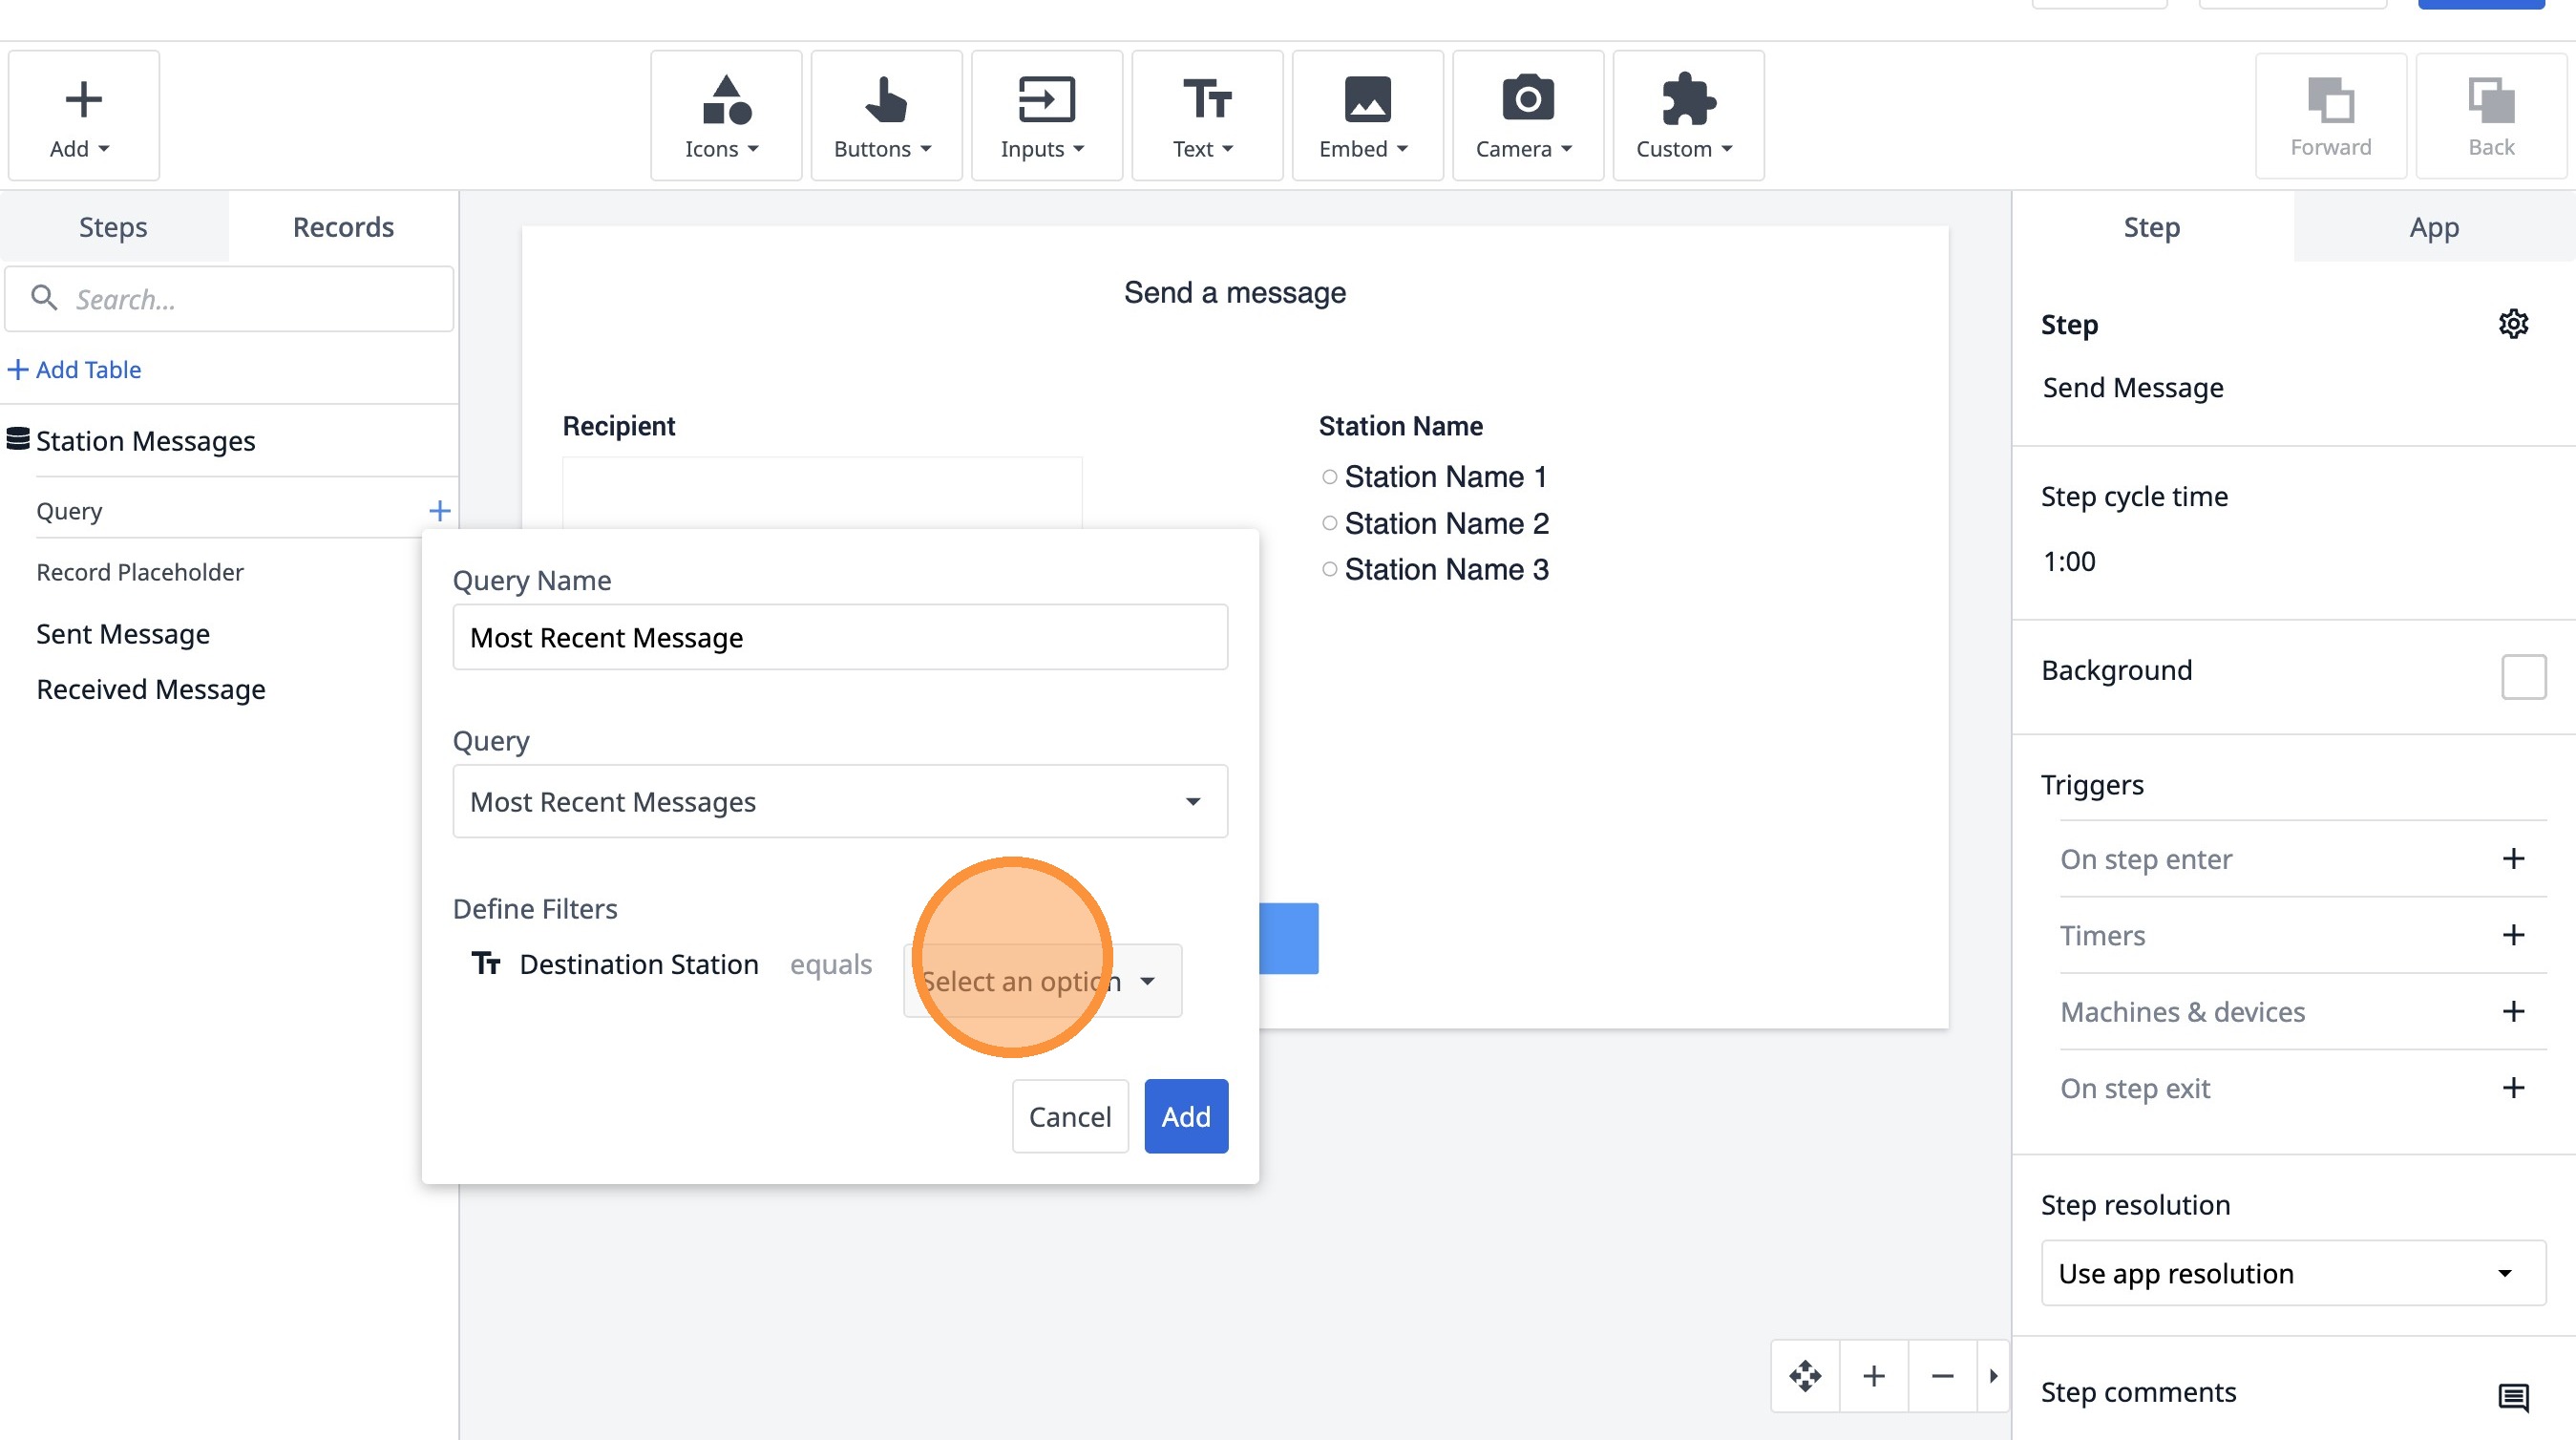Open Step comments icon
This screenshot has width=2576, height=1440.
point(2513,1396)
